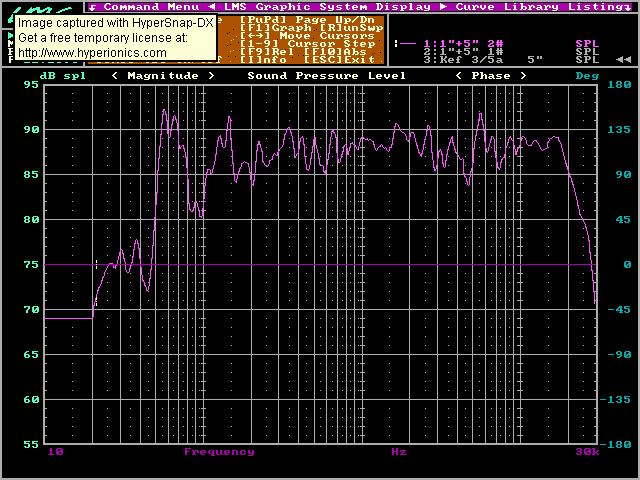Click the -180 degree phase axis value
Screen dimensions: 640x480
coord(615,444)
